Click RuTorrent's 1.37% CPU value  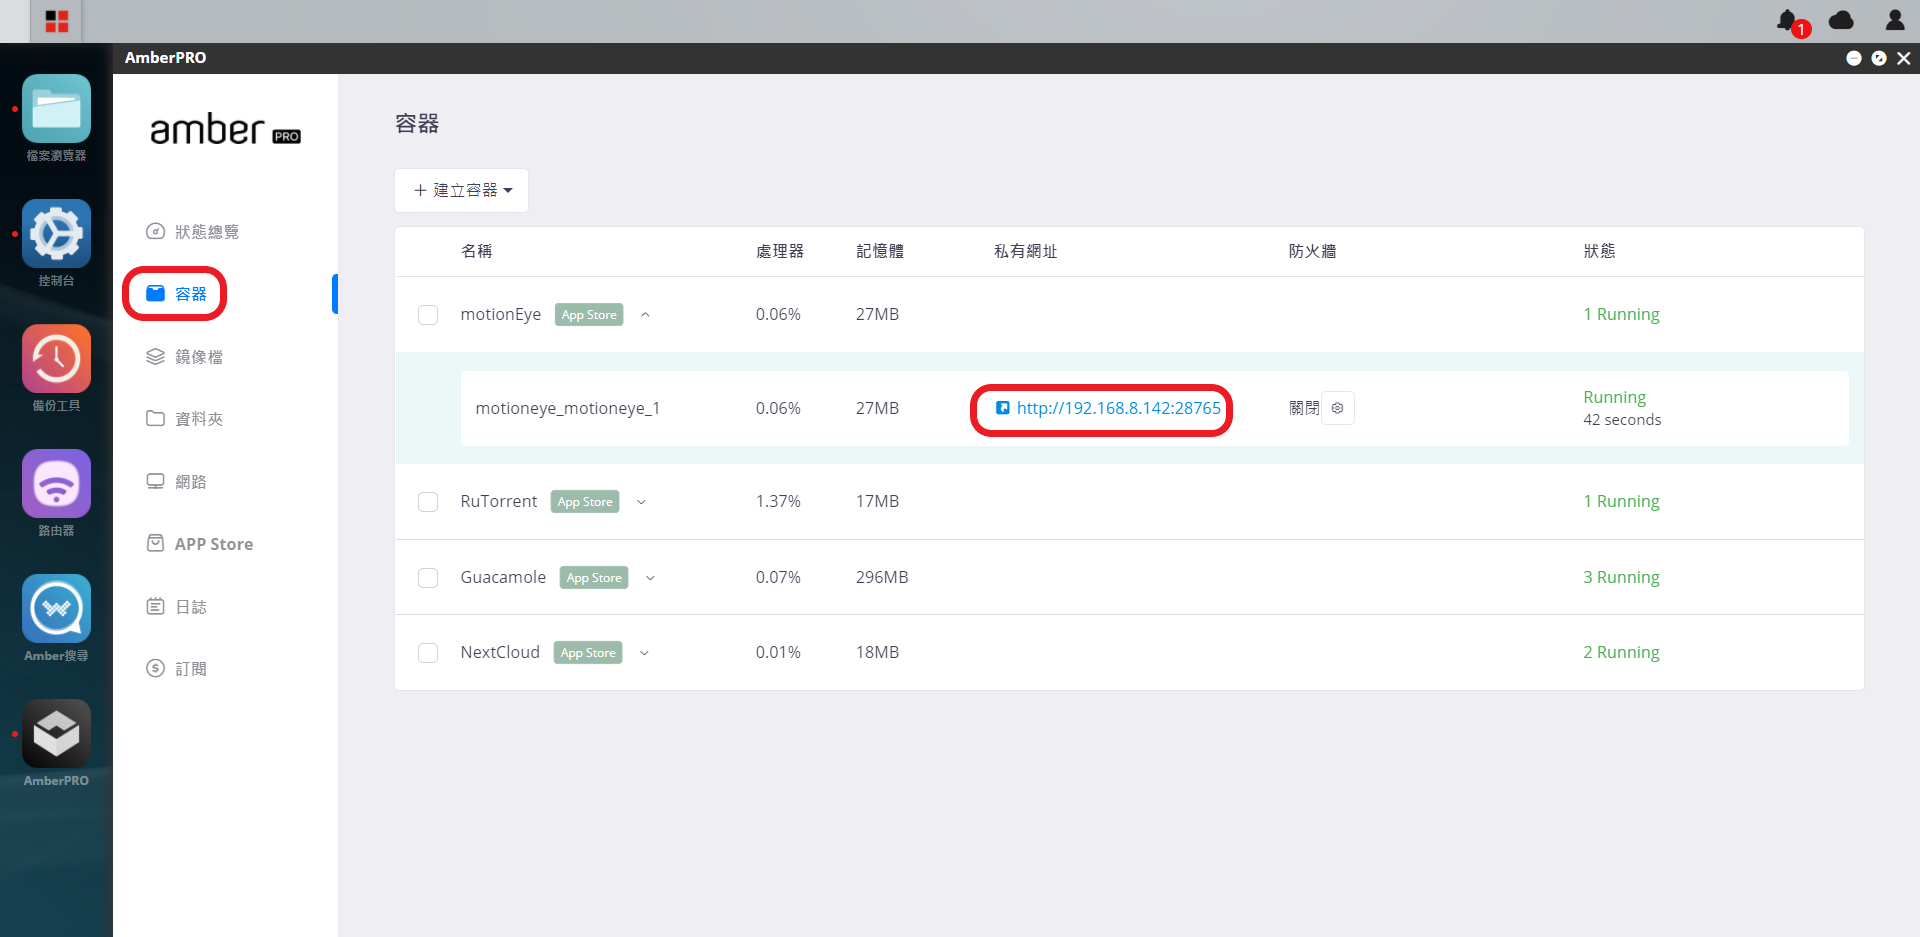(778, 501)
